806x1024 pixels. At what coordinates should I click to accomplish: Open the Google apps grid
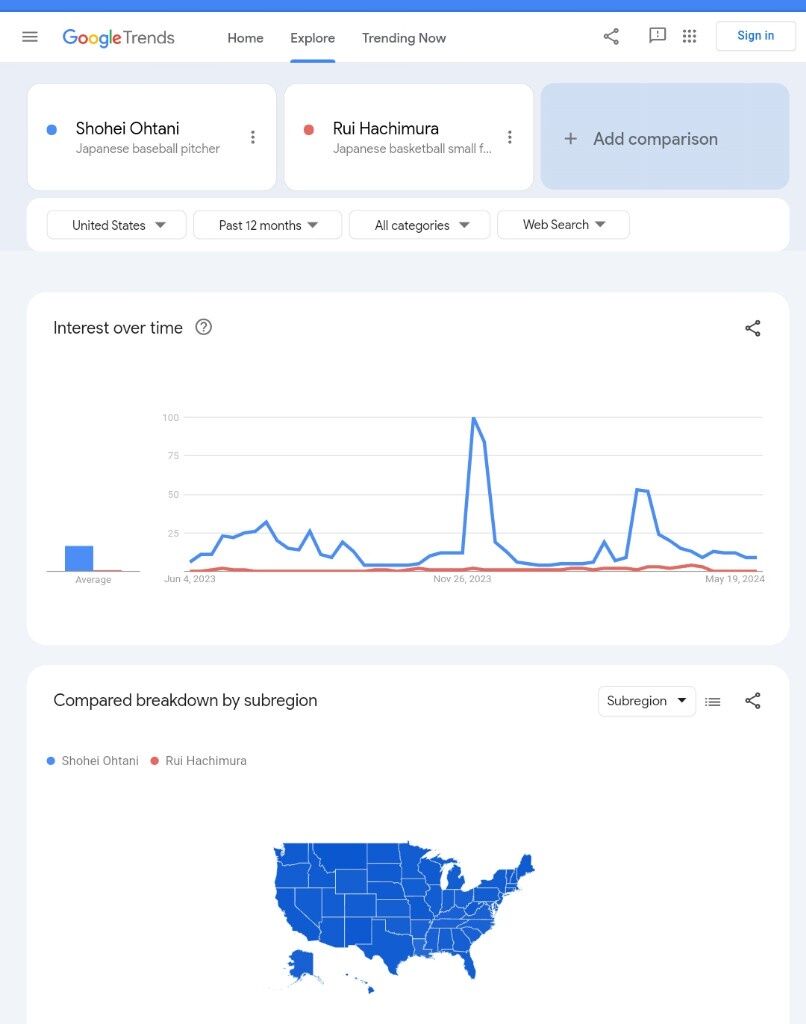(689, 37)
